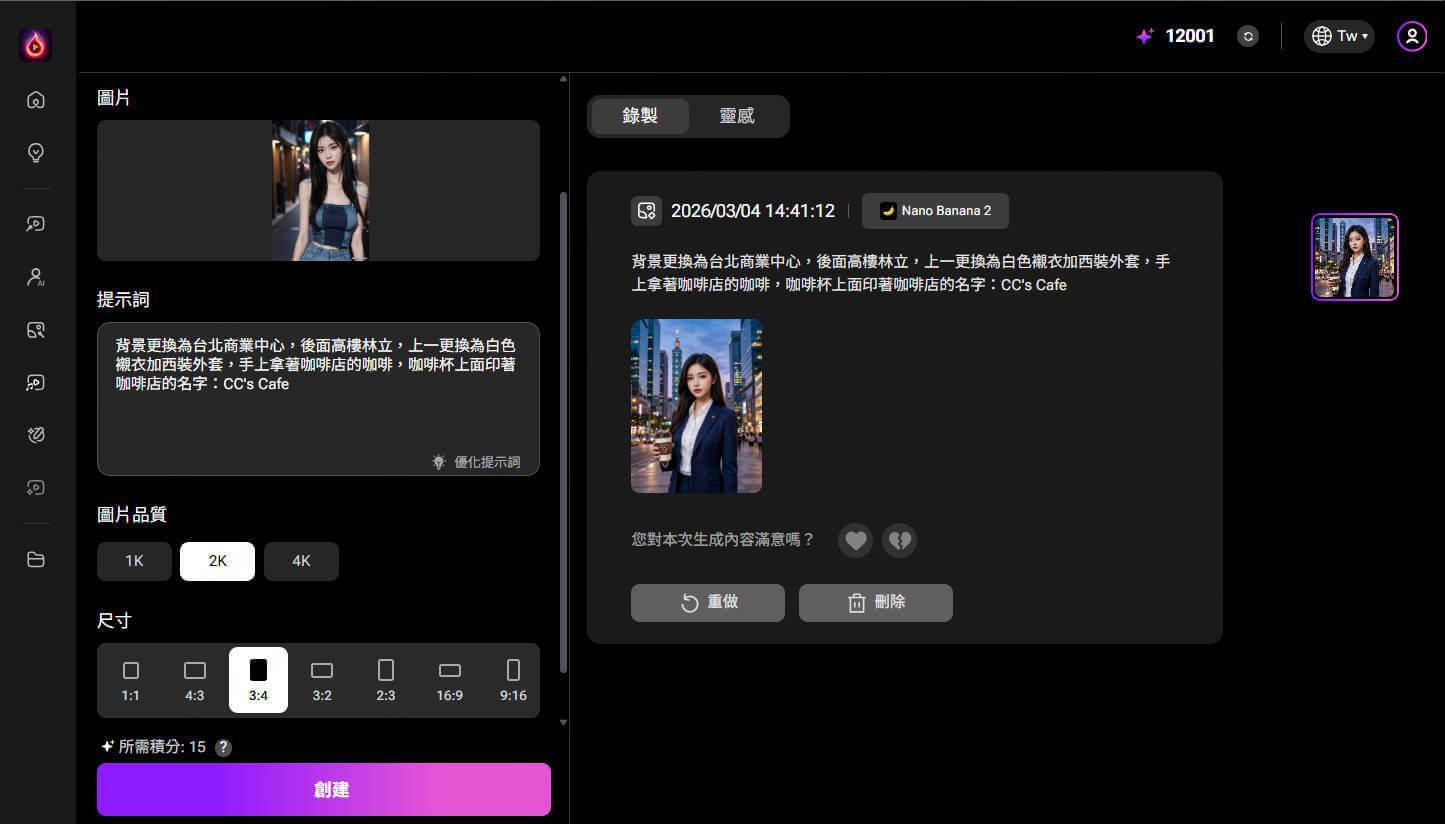Select the sketch editing icon in sidebar
The height and width of the screenshot is (824, 1445).
tap(35, 434)
